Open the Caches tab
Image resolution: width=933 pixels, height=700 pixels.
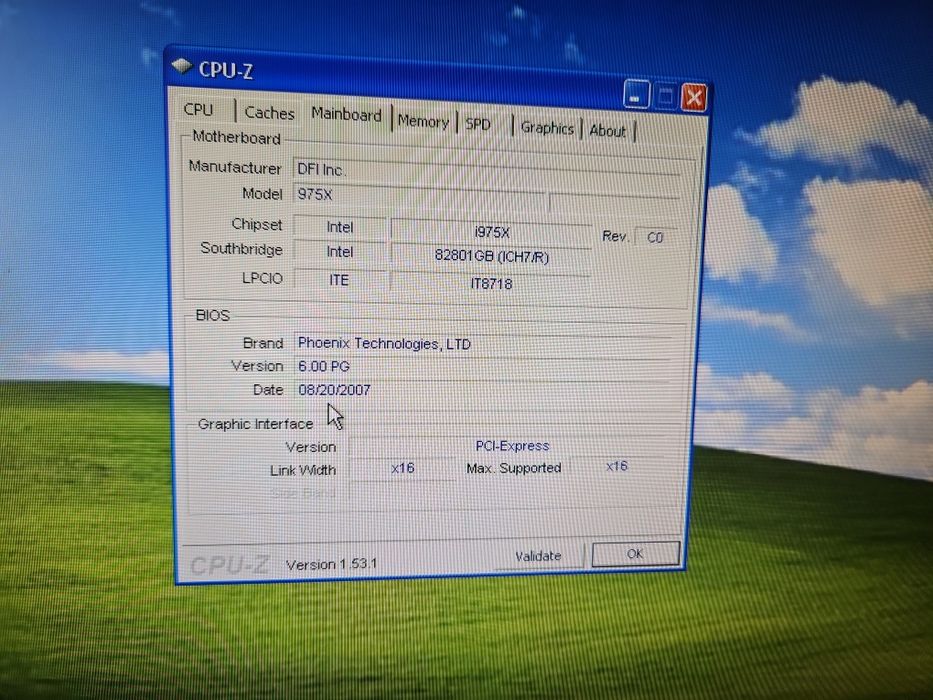(x=270, y=112)
